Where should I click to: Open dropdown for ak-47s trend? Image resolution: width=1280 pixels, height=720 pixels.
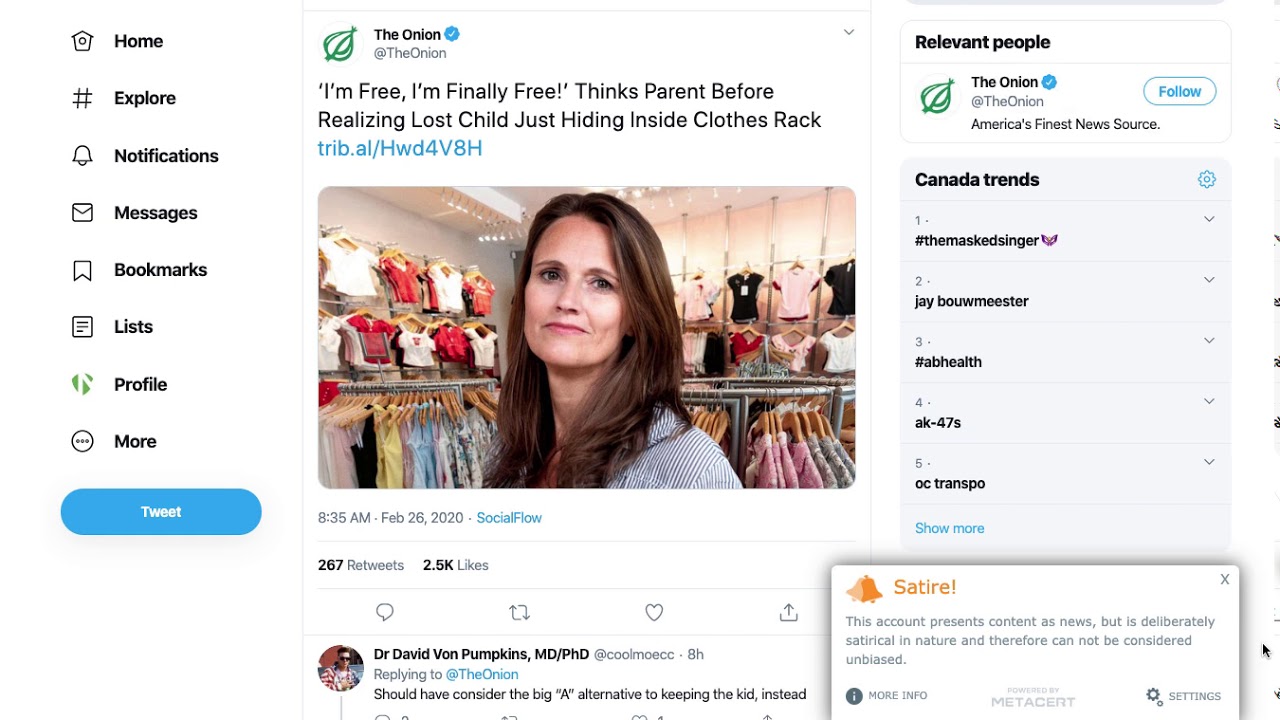pyautogui.click(x=1209, y=402)
